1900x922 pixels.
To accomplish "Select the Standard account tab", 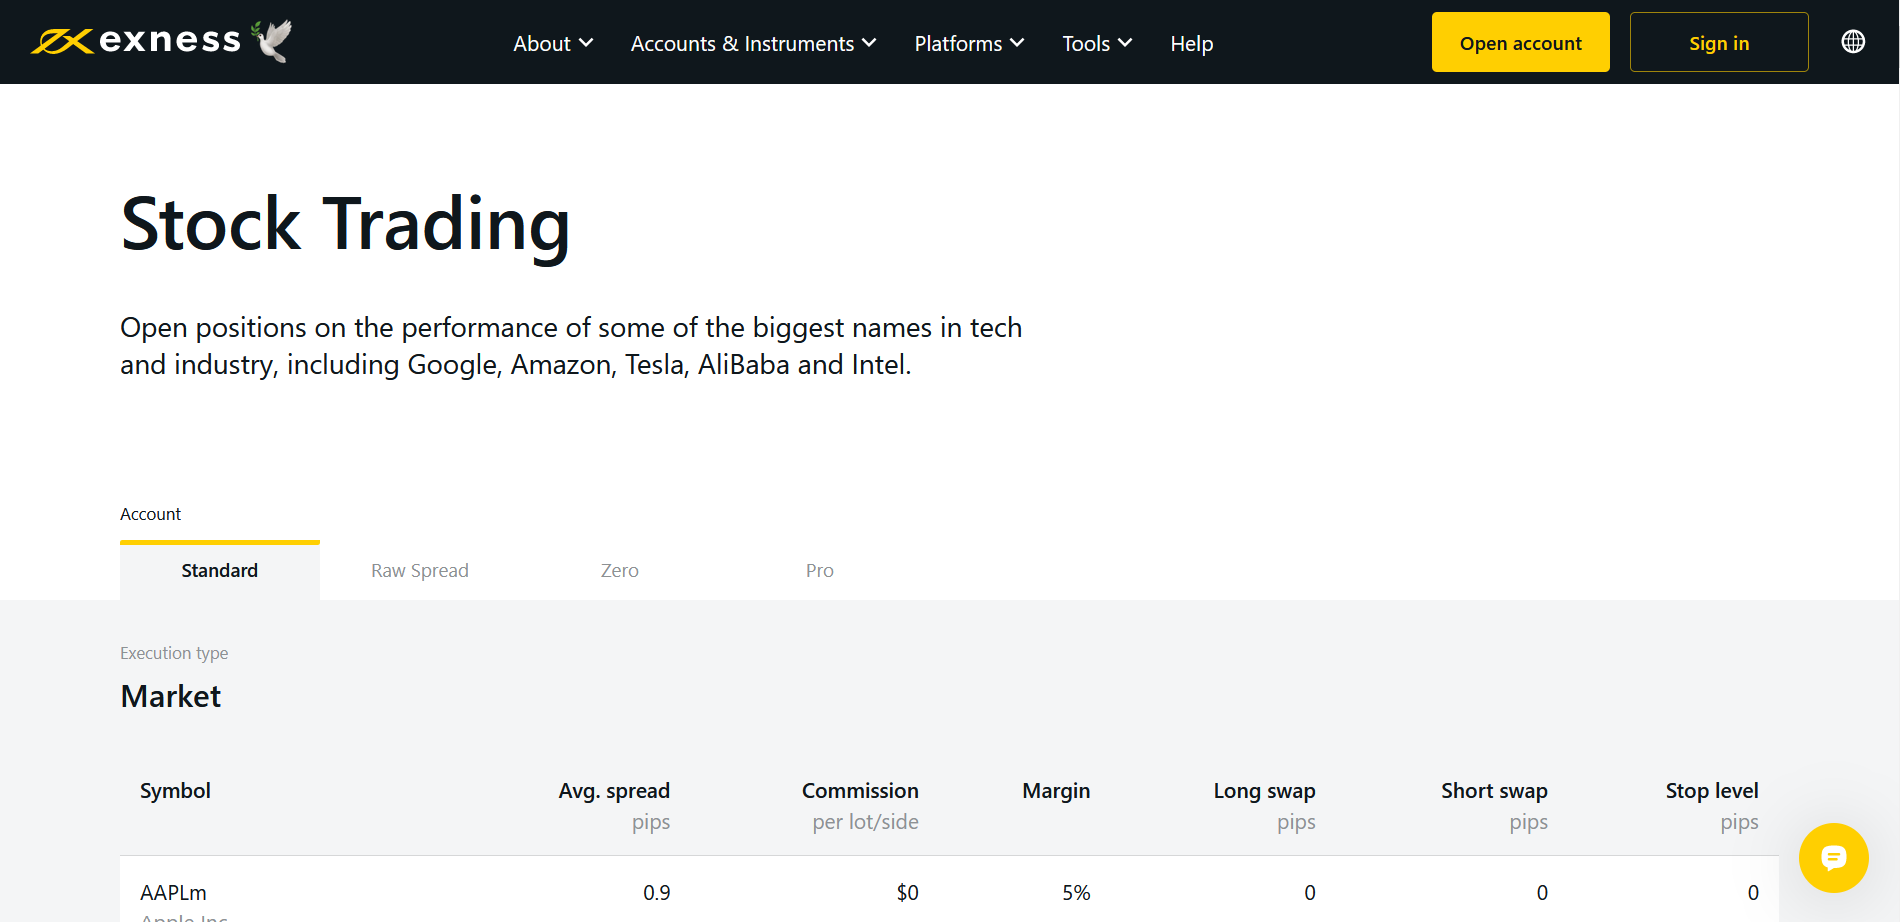I will click(x=220, y=570).
